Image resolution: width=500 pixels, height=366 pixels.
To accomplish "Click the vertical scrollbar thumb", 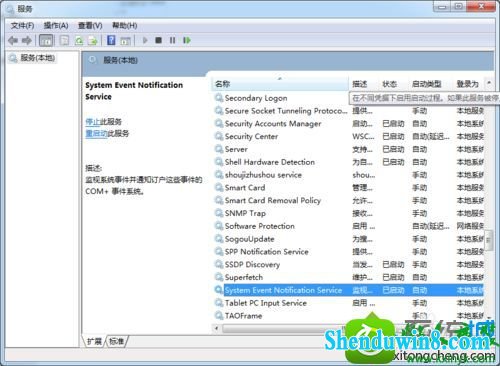I will click(x=489, y=239).
